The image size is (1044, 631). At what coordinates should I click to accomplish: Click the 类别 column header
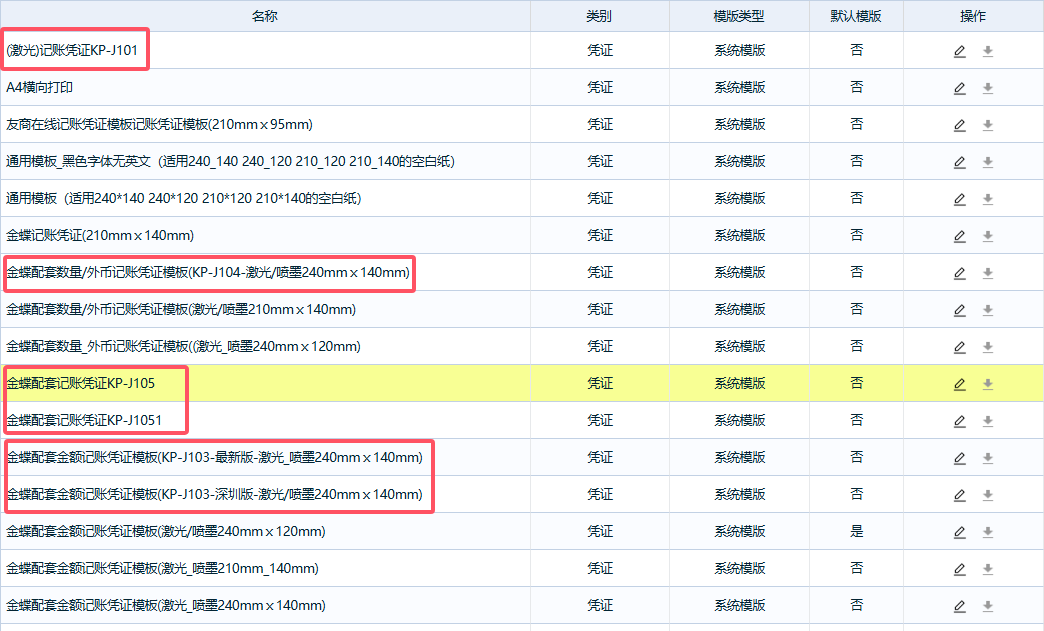tap(600, 16)
